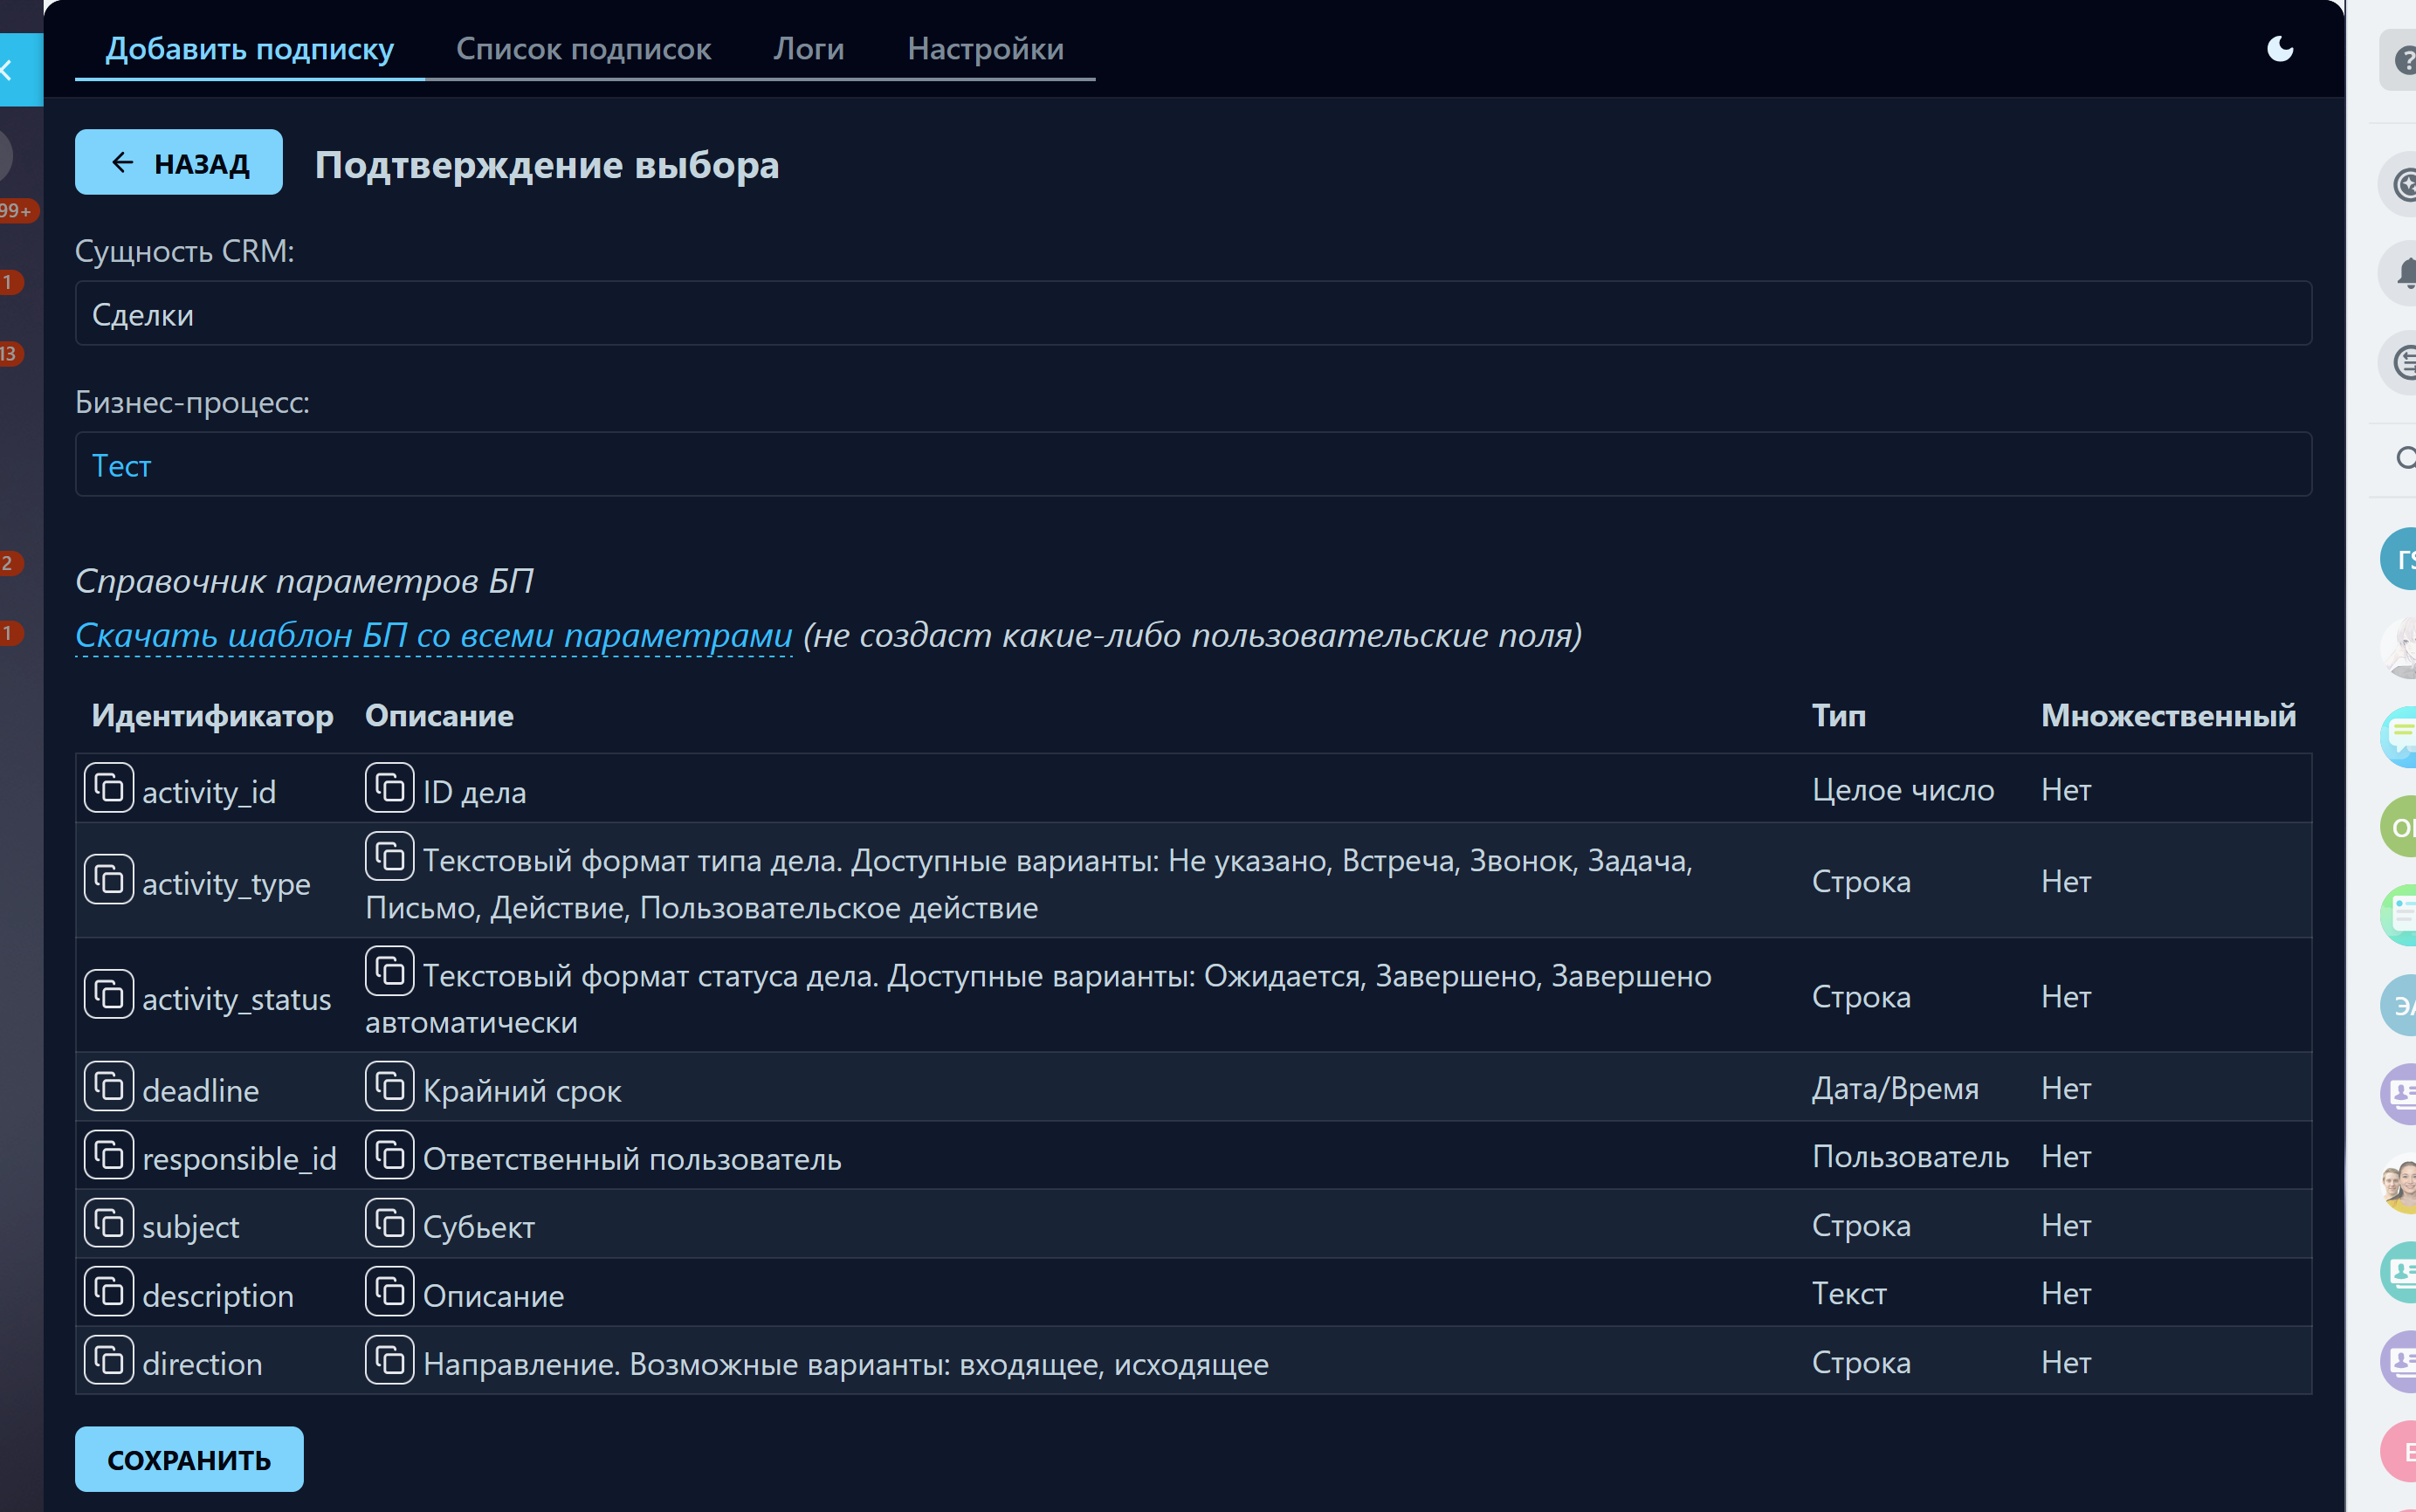
Task: Open the 'Настройки' tab
Action: tap(985, 48)
